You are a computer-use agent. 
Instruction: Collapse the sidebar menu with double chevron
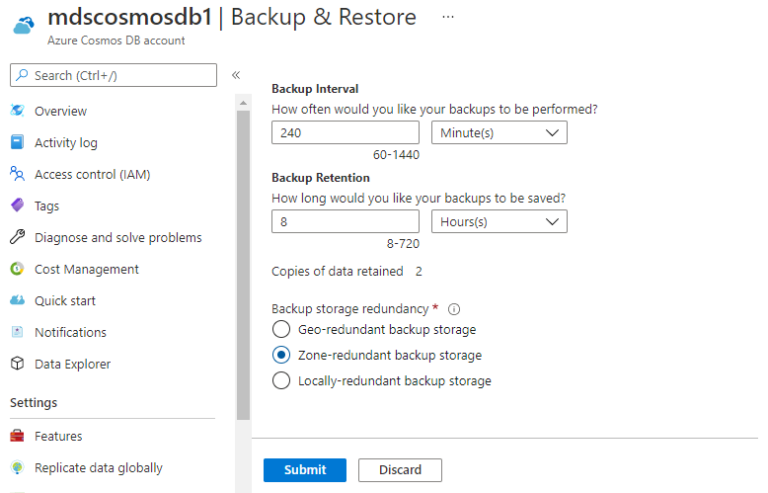(236, 75)
